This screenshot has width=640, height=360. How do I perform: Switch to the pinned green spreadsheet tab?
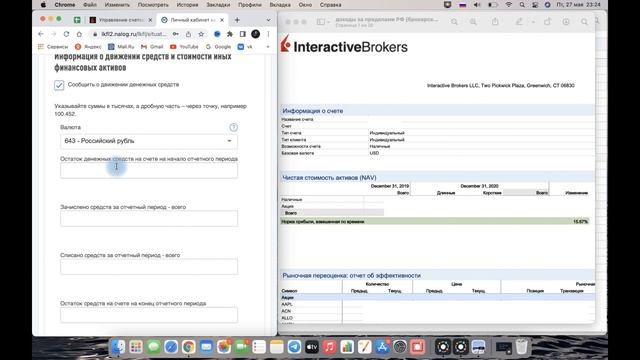click(x=77, y=20)
